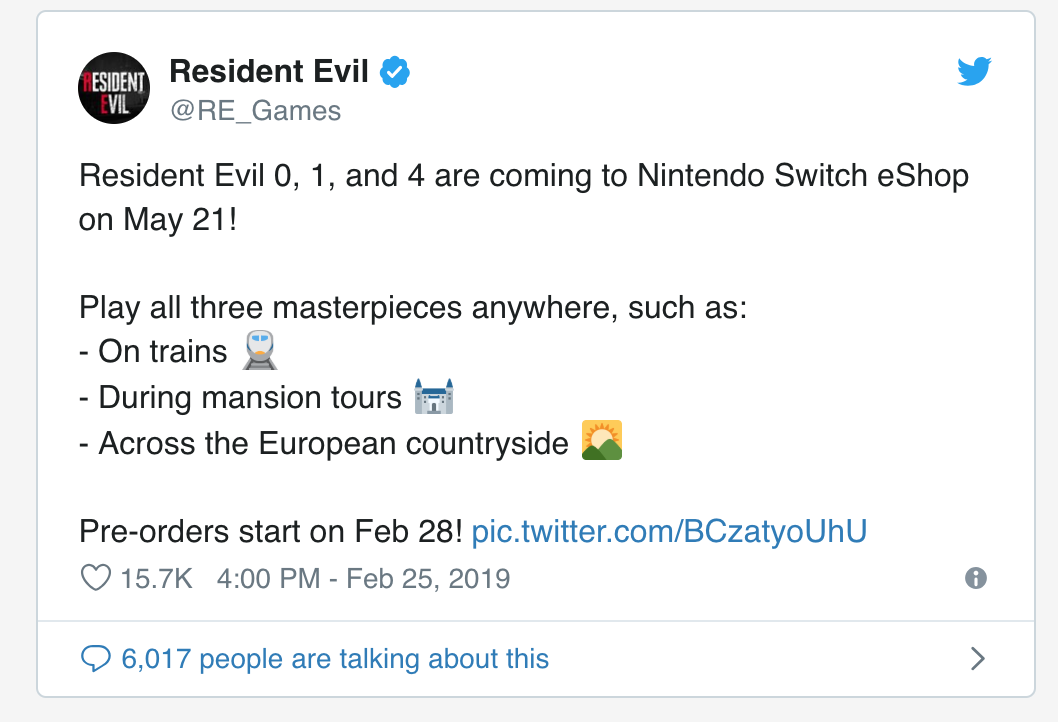Click the speech bubble reply icon
Image resolution: width=1058 pixels, height=722 pixels.
coord(94,659)
